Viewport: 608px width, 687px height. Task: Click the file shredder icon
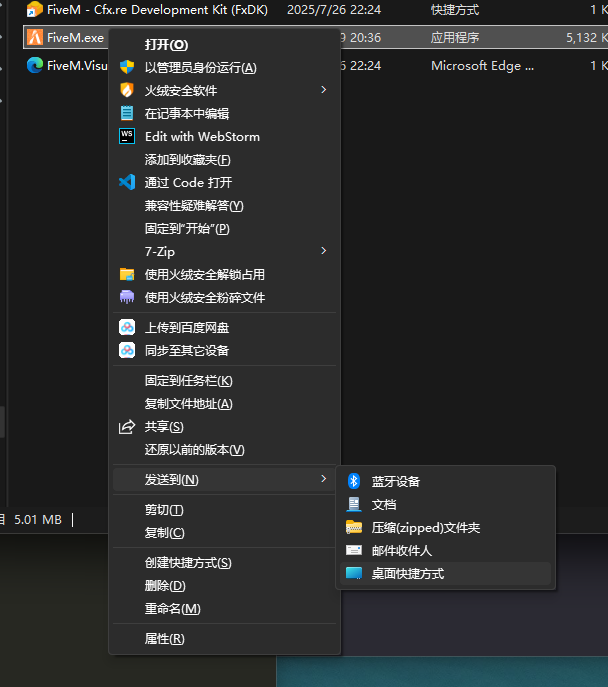tap(127, 297)
